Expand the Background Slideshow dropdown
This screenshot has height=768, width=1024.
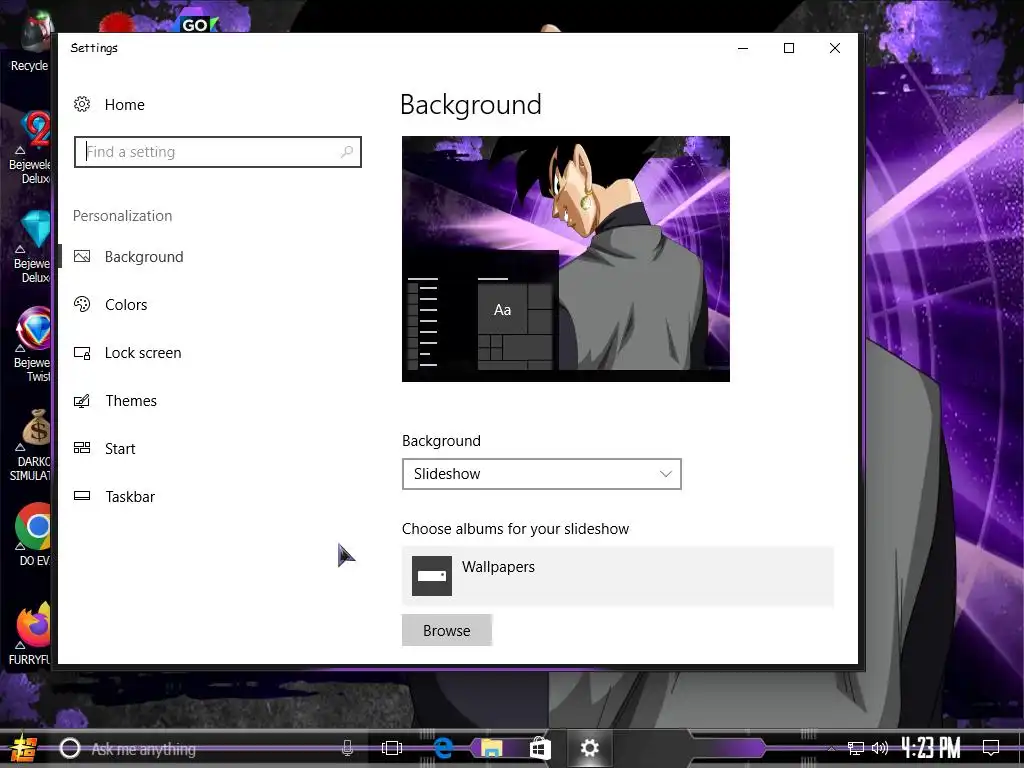541,474
